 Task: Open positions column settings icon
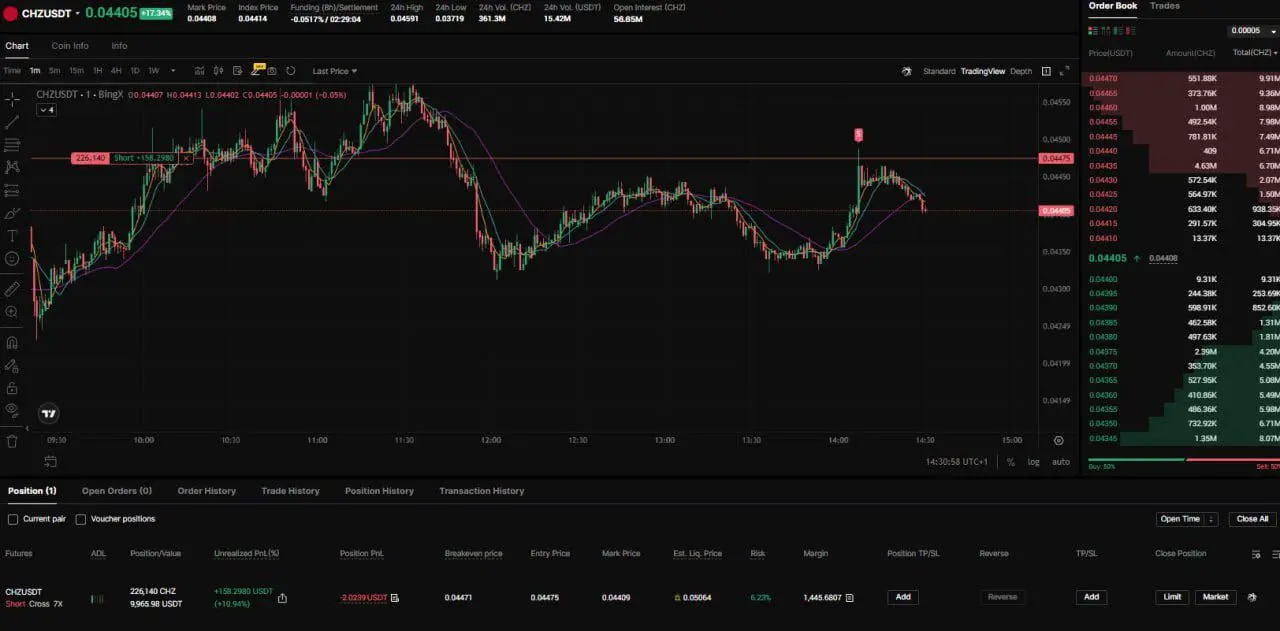(1257, 554)
